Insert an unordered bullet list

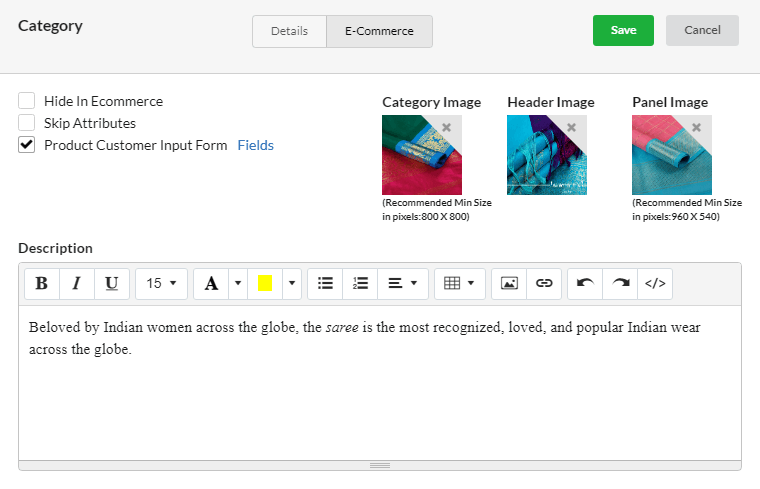coord(325,284)
